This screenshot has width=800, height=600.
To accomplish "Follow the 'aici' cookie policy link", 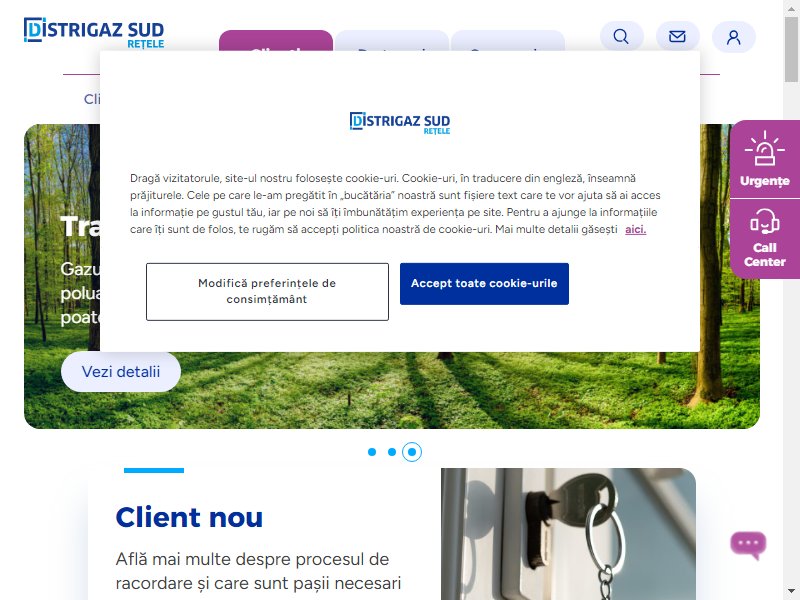I will tap(636, 230).
